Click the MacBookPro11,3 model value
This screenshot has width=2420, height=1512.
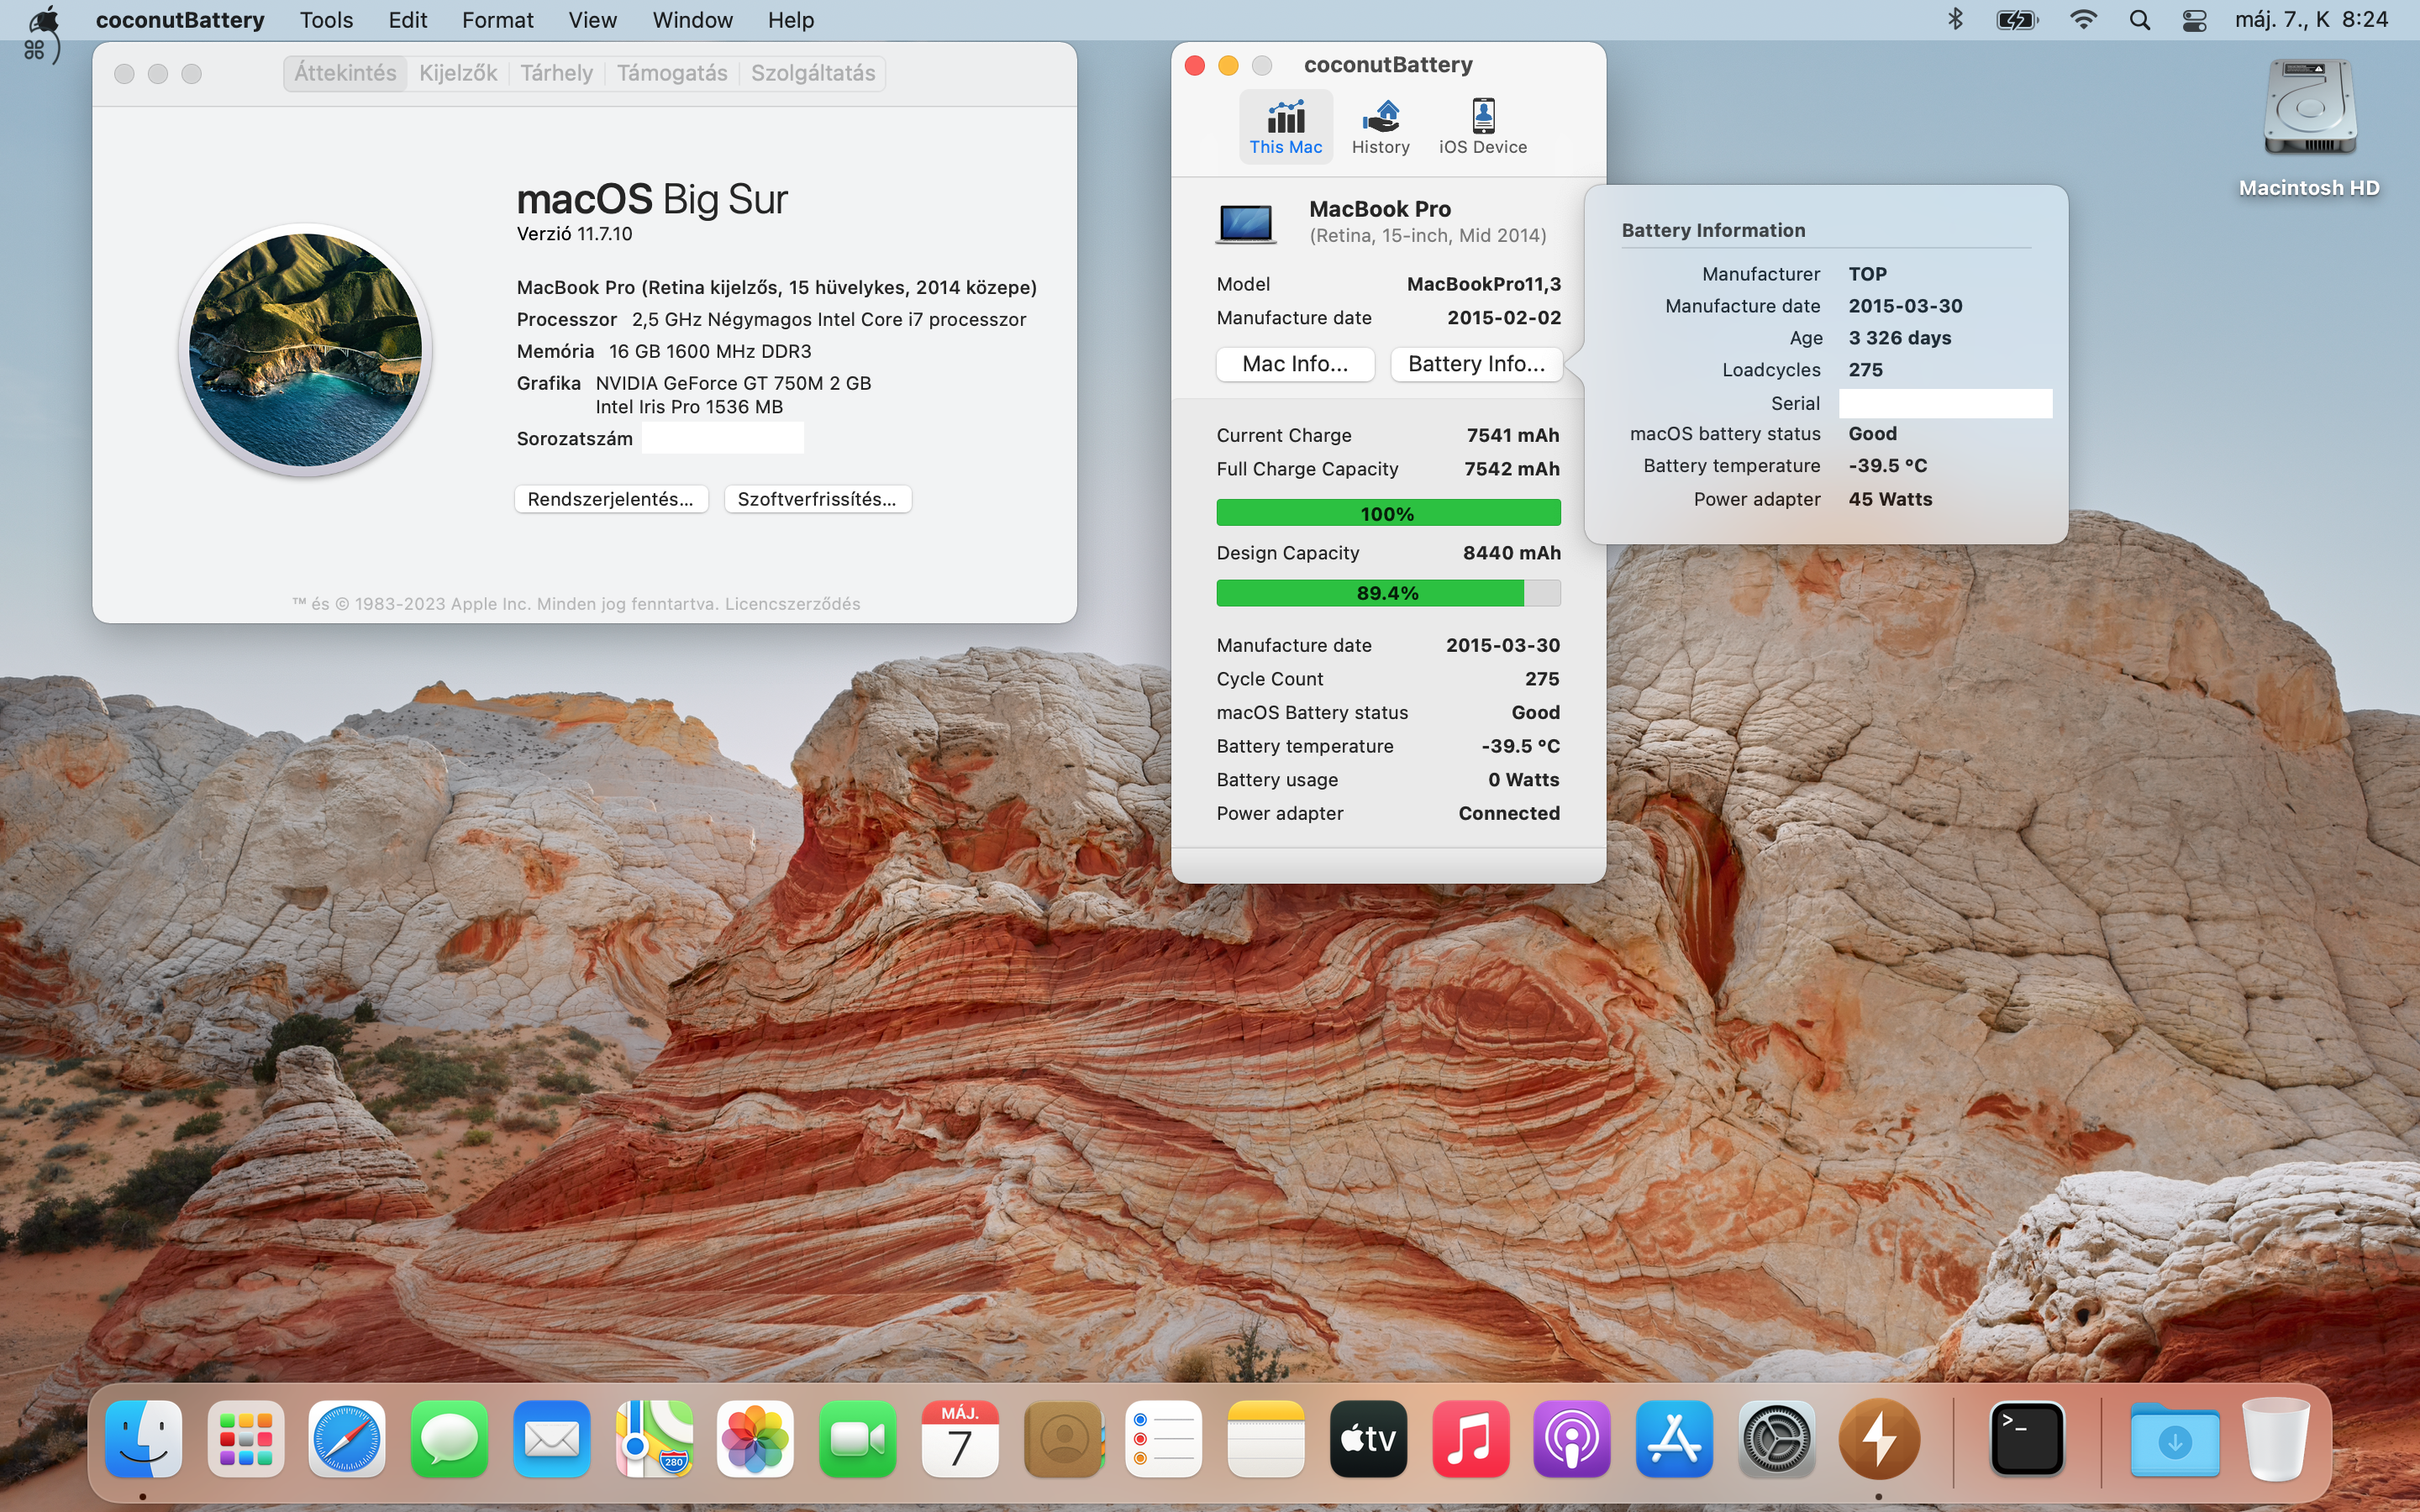[1484, 284]
